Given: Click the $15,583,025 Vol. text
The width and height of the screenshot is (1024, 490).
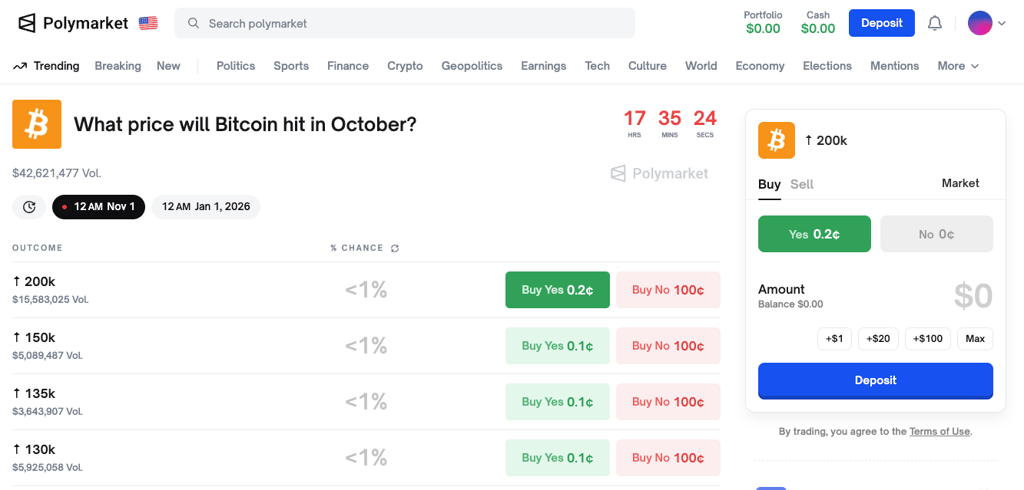Looking at the screenshot, I should pos(50,300).
